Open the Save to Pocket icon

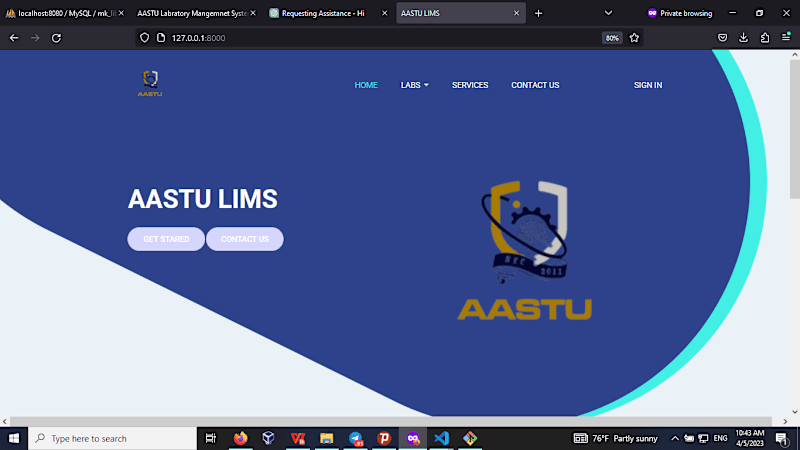pyautogui.click(x=722, y=38)
